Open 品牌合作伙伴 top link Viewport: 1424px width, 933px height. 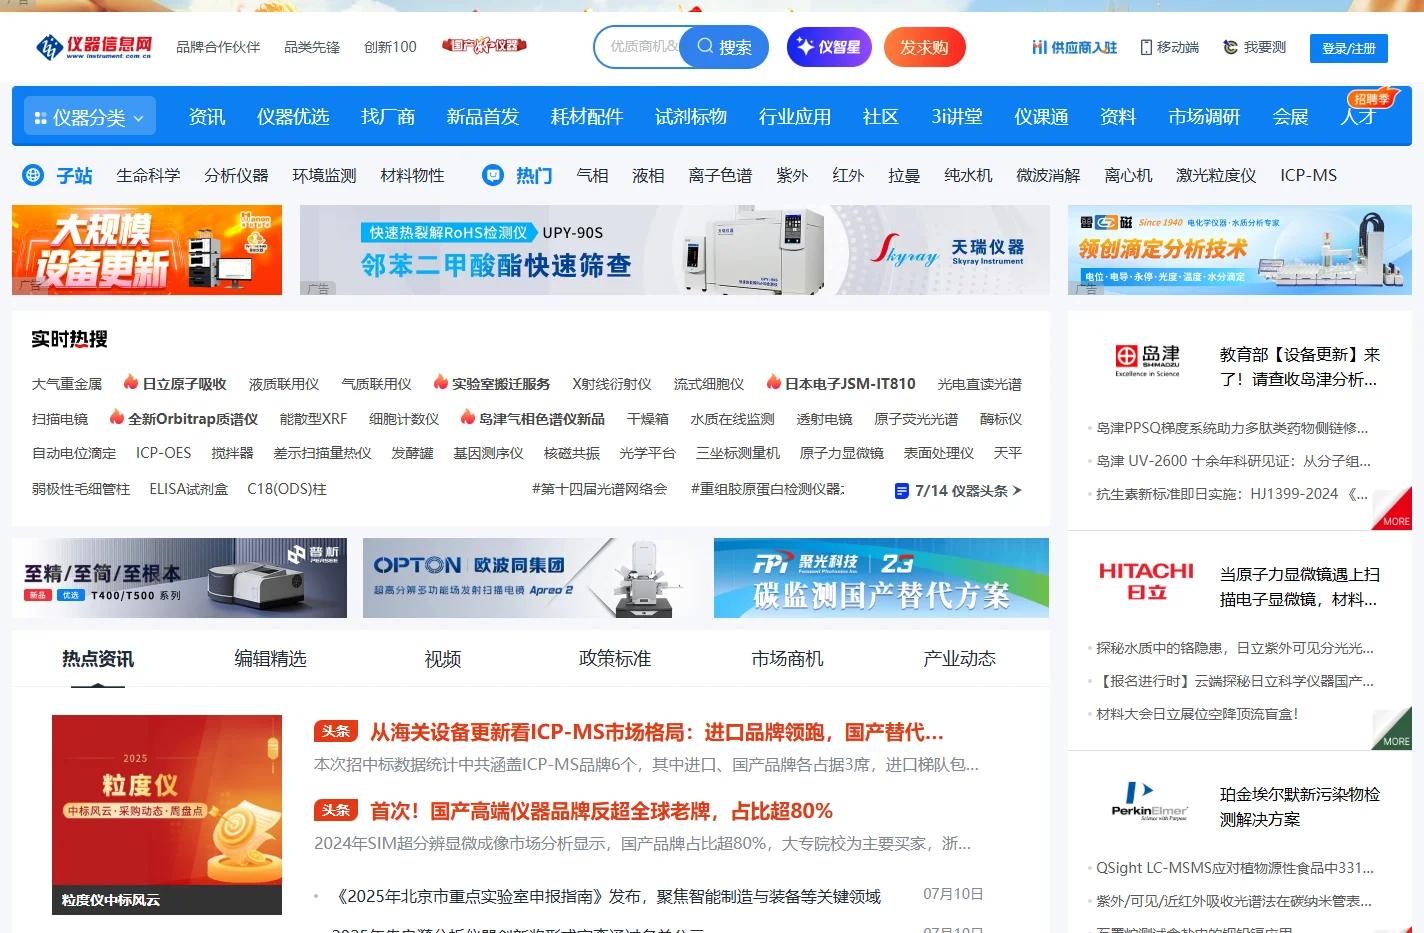point(218,47)
